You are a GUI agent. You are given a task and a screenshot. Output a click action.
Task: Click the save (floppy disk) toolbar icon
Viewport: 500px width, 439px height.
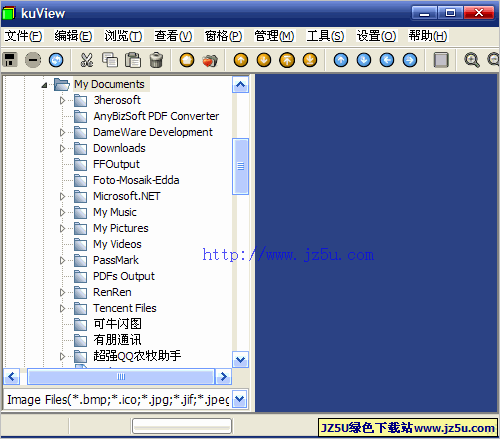[10, 60]
